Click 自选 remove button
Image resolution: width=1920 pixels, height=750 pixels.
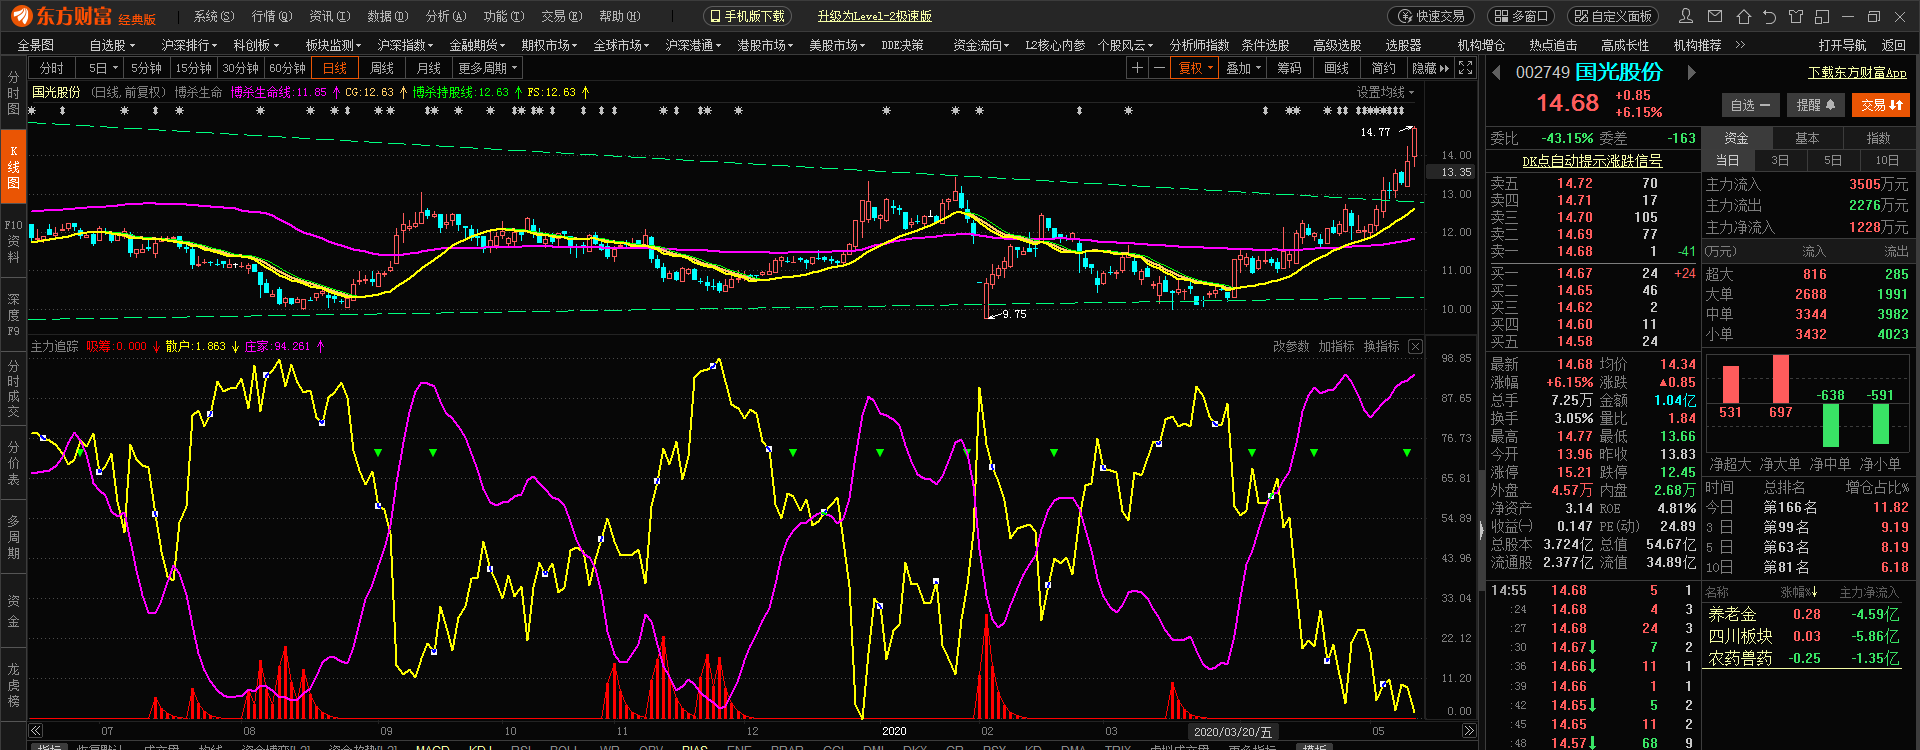tap(1750, 105)
